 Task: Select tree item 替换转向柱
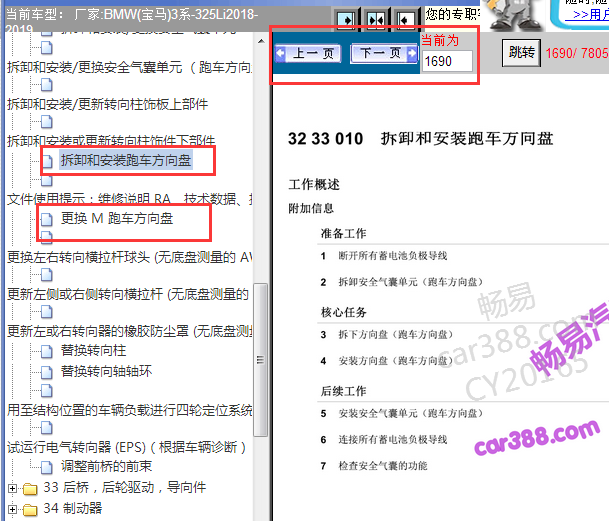(x=94, y=350)
